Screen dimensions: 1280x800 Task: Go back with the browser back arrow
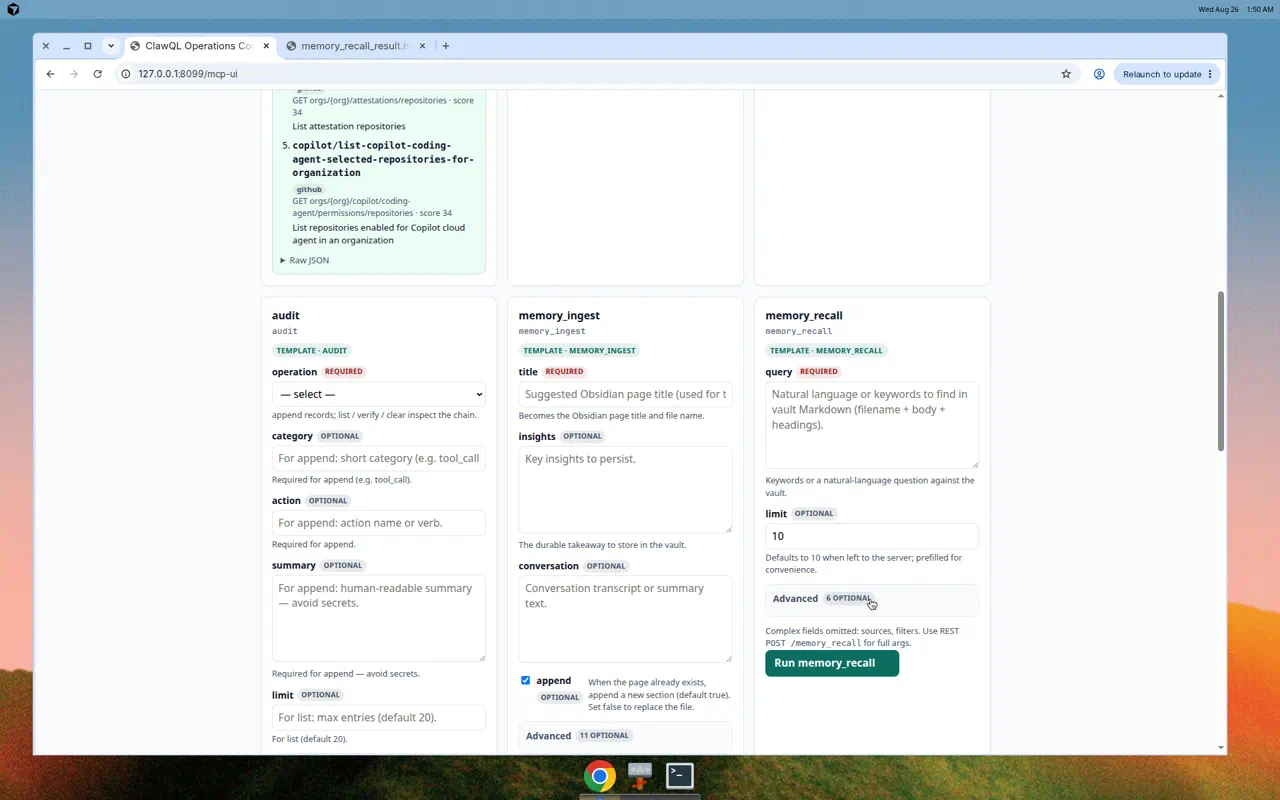point(51,74)
